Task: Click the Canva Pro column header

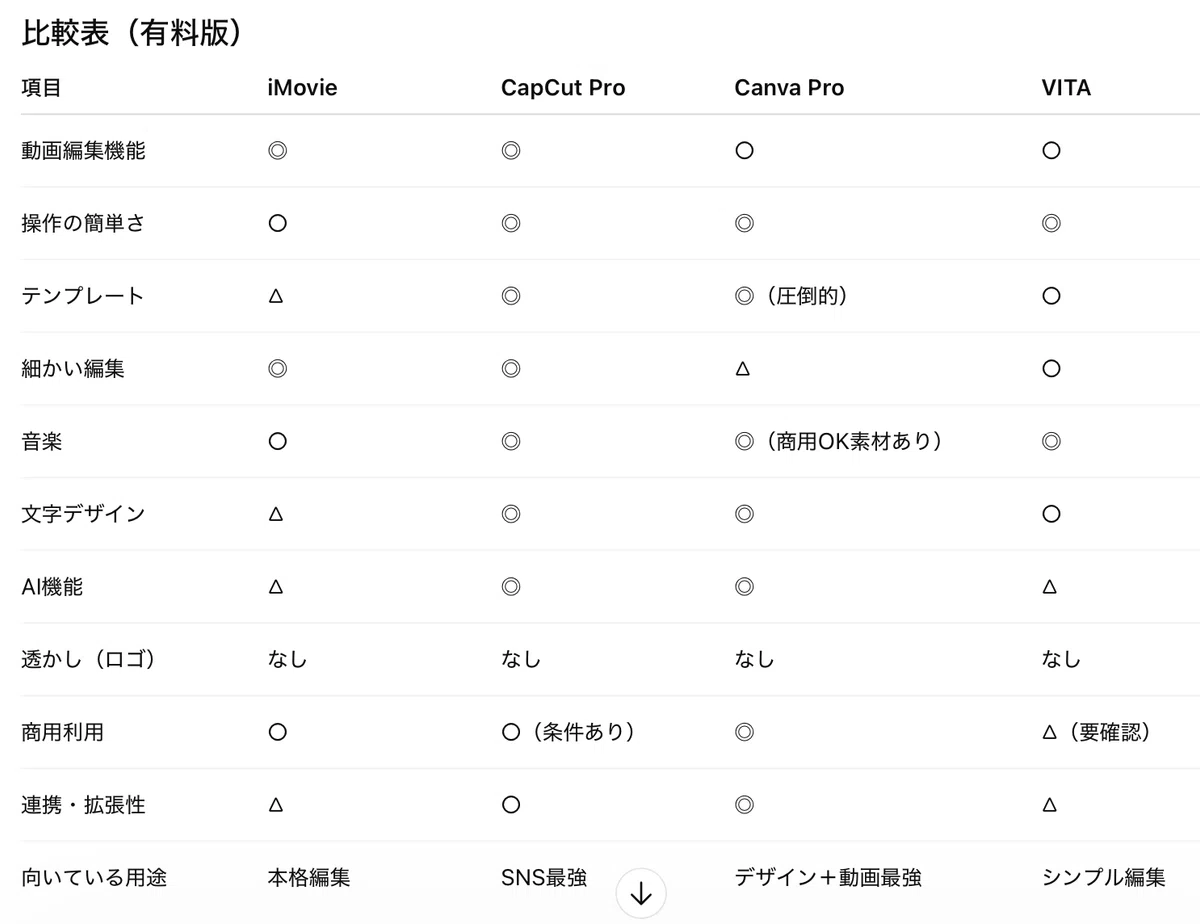Action: tap(789, 88)
